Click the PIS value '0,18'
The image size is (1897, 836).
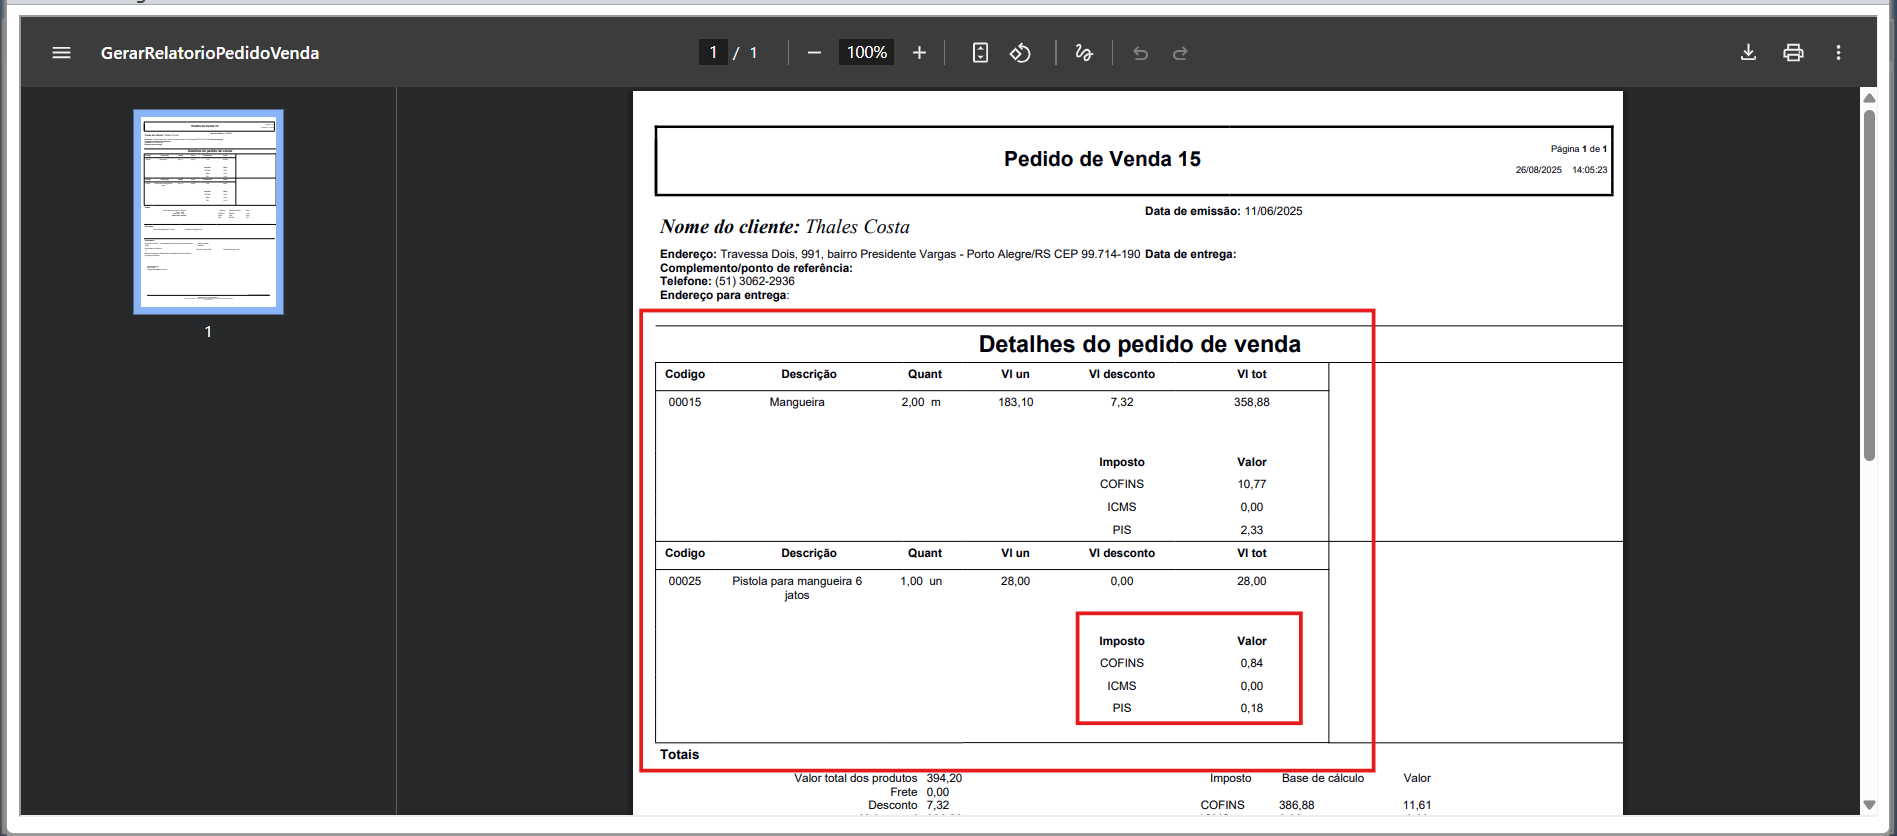point(1252,708)
